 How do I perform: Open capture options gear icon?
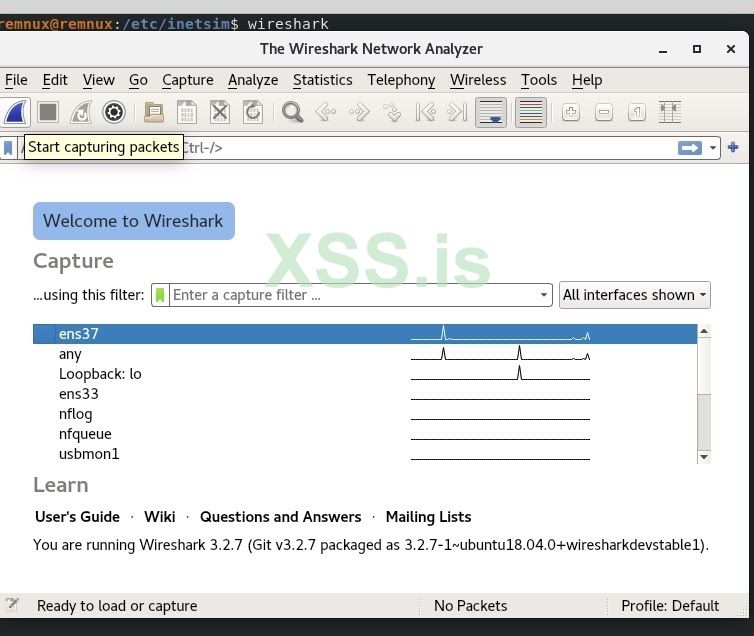click(x=114, y=112)
